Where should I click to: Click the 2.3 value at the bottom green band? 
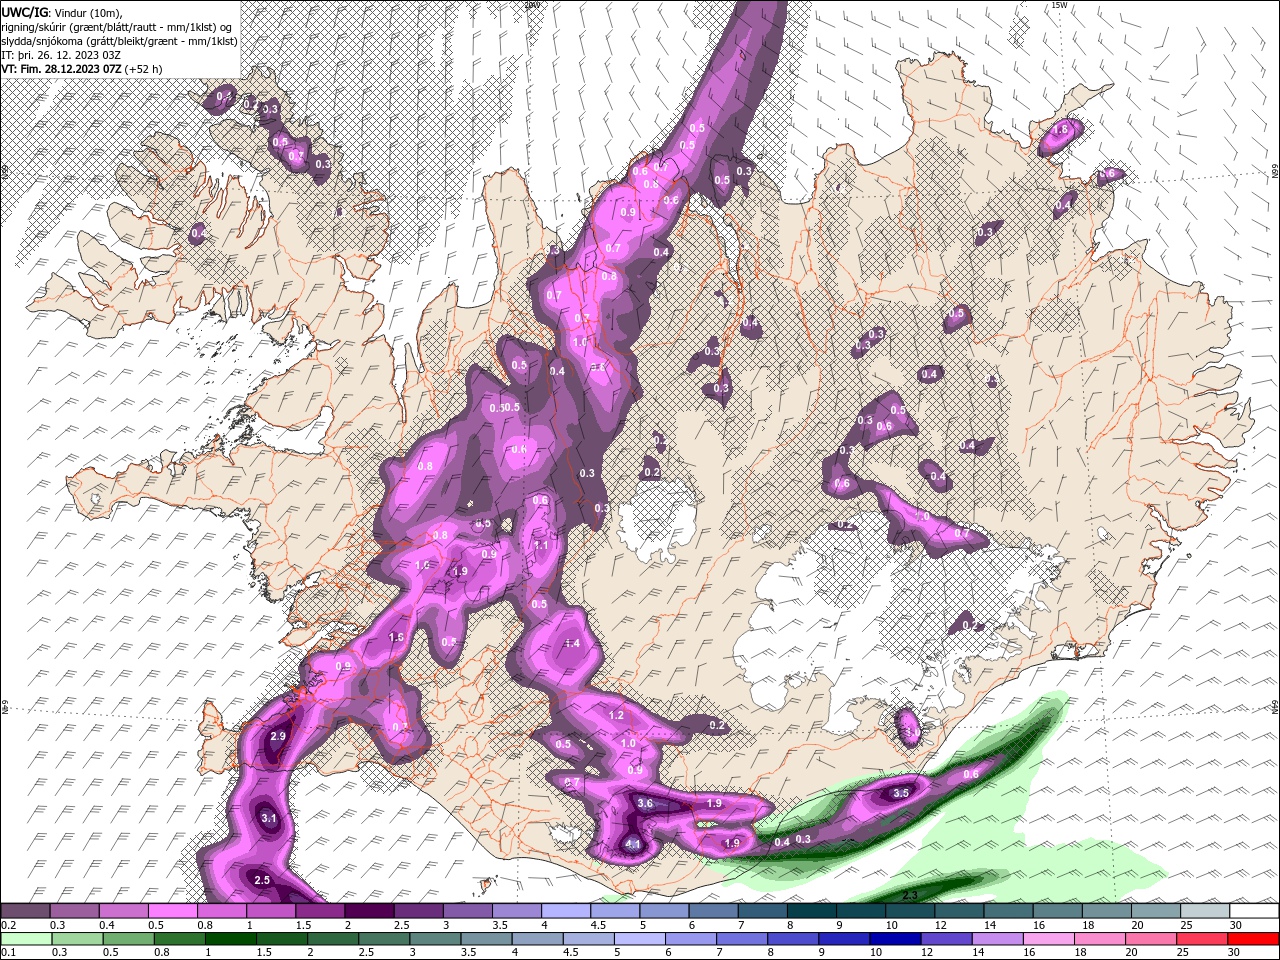910,895
